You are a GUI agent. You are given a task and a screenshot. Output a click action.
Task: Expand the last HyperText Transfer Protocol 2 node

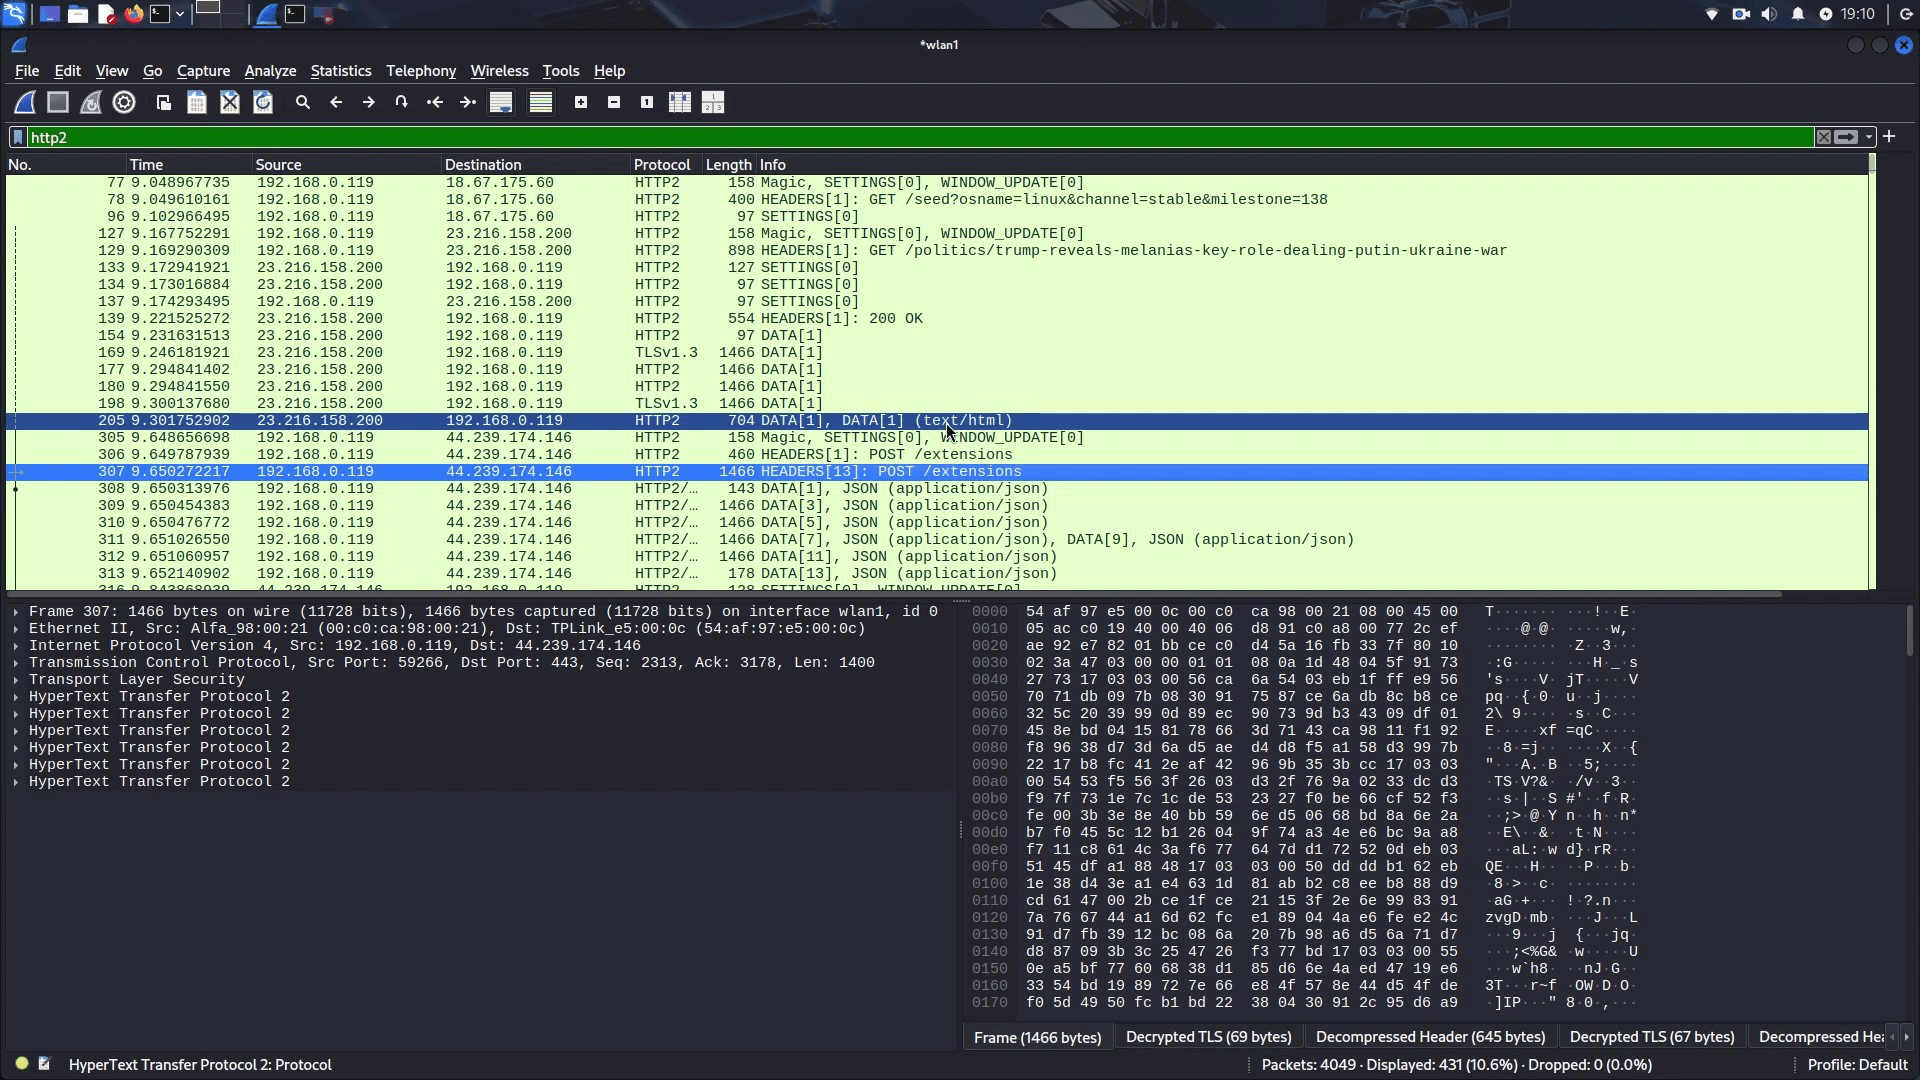coord(16,781)
